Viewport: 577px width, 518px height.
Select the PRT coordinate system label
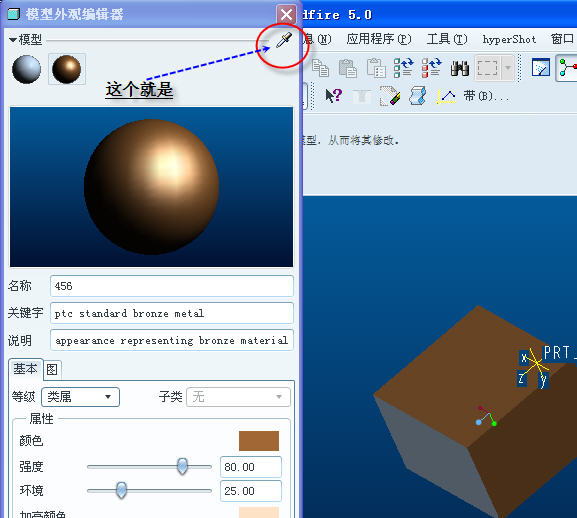559,353
